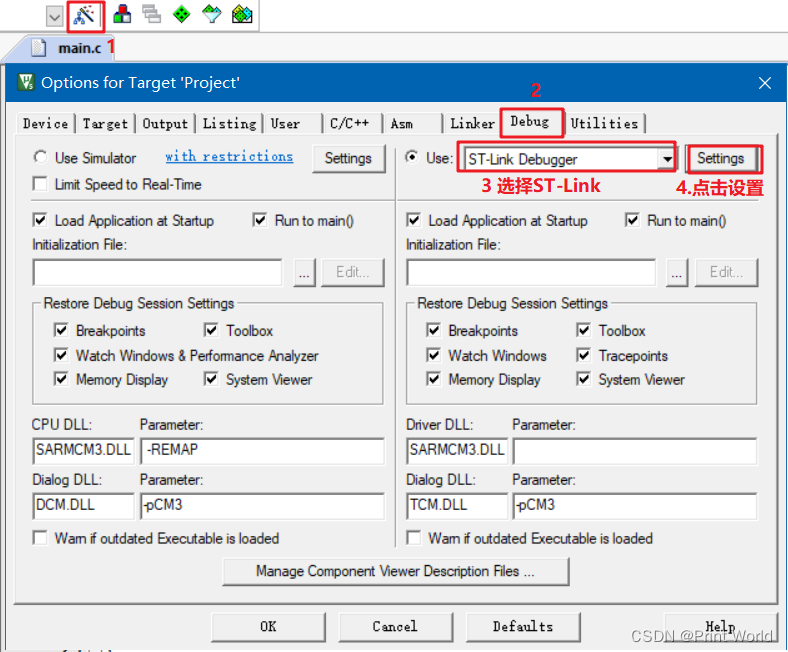Click the CPU DLL field SARMCM3.DLL

click(x=83, y=450)
